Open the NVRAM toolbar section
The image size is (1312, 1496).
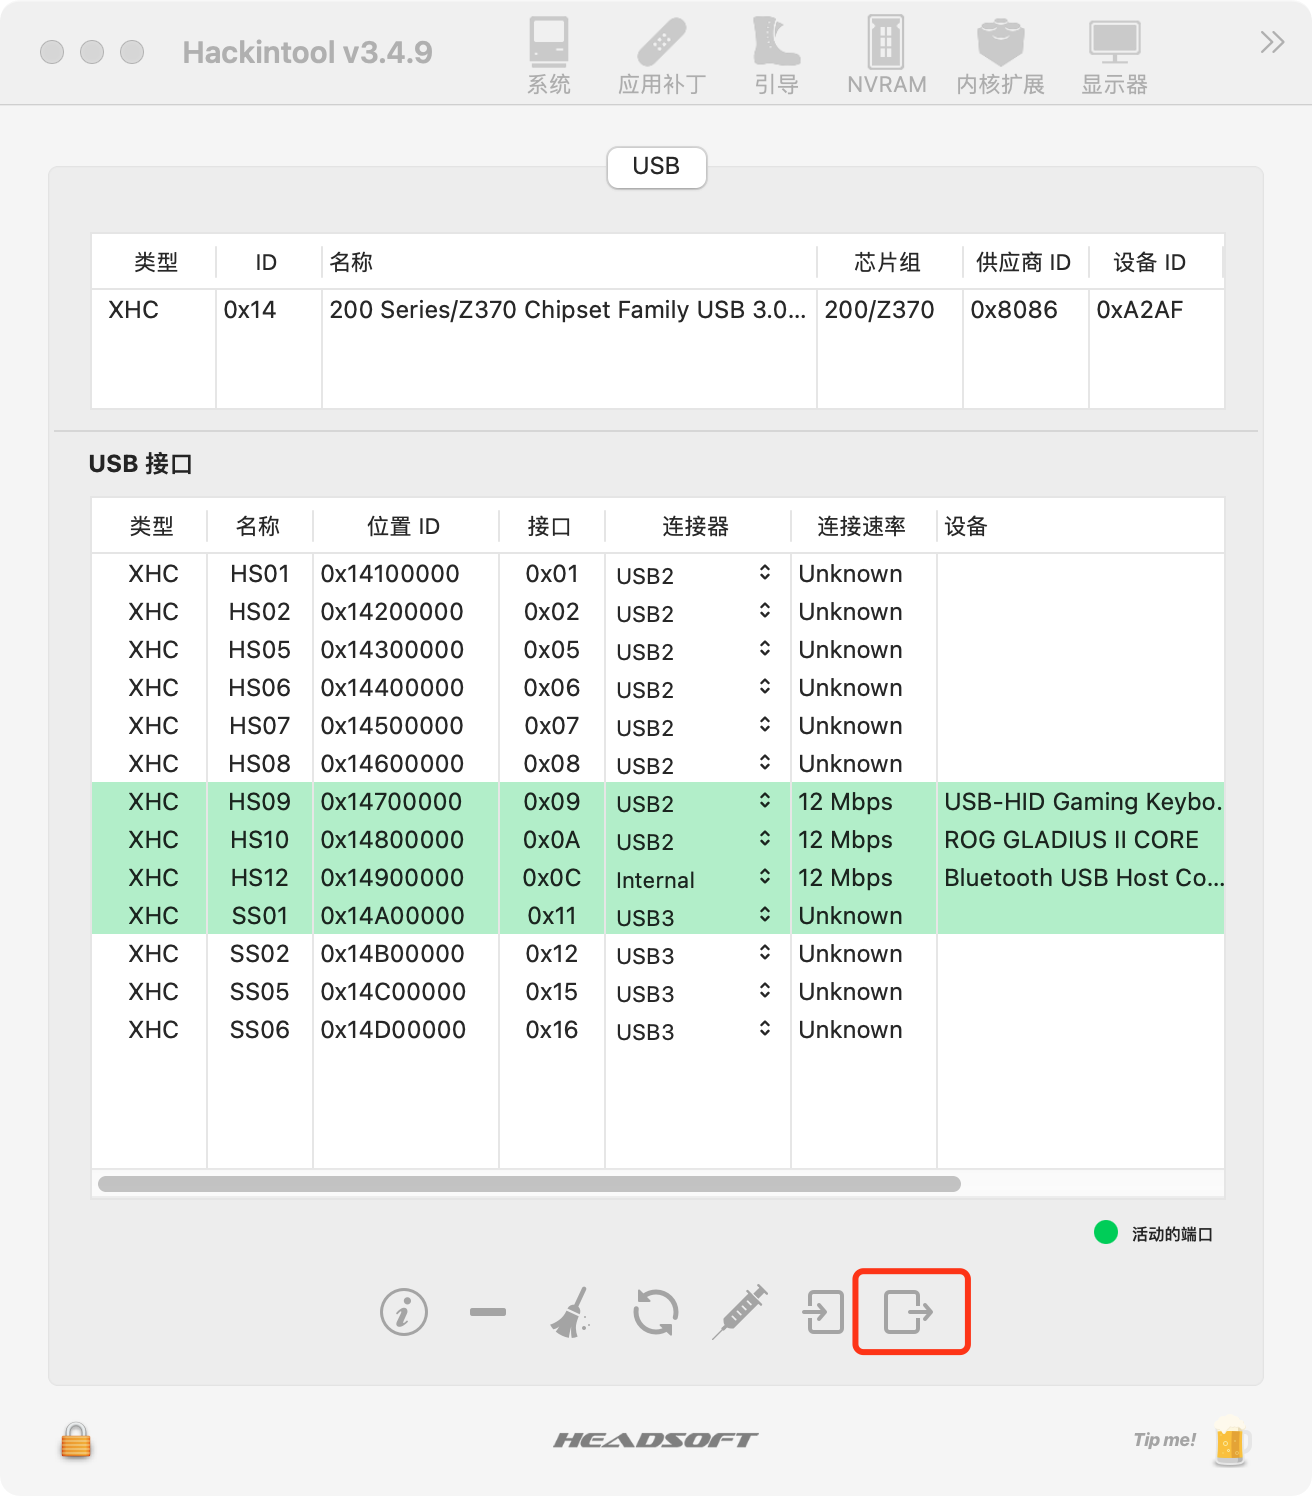886,56
